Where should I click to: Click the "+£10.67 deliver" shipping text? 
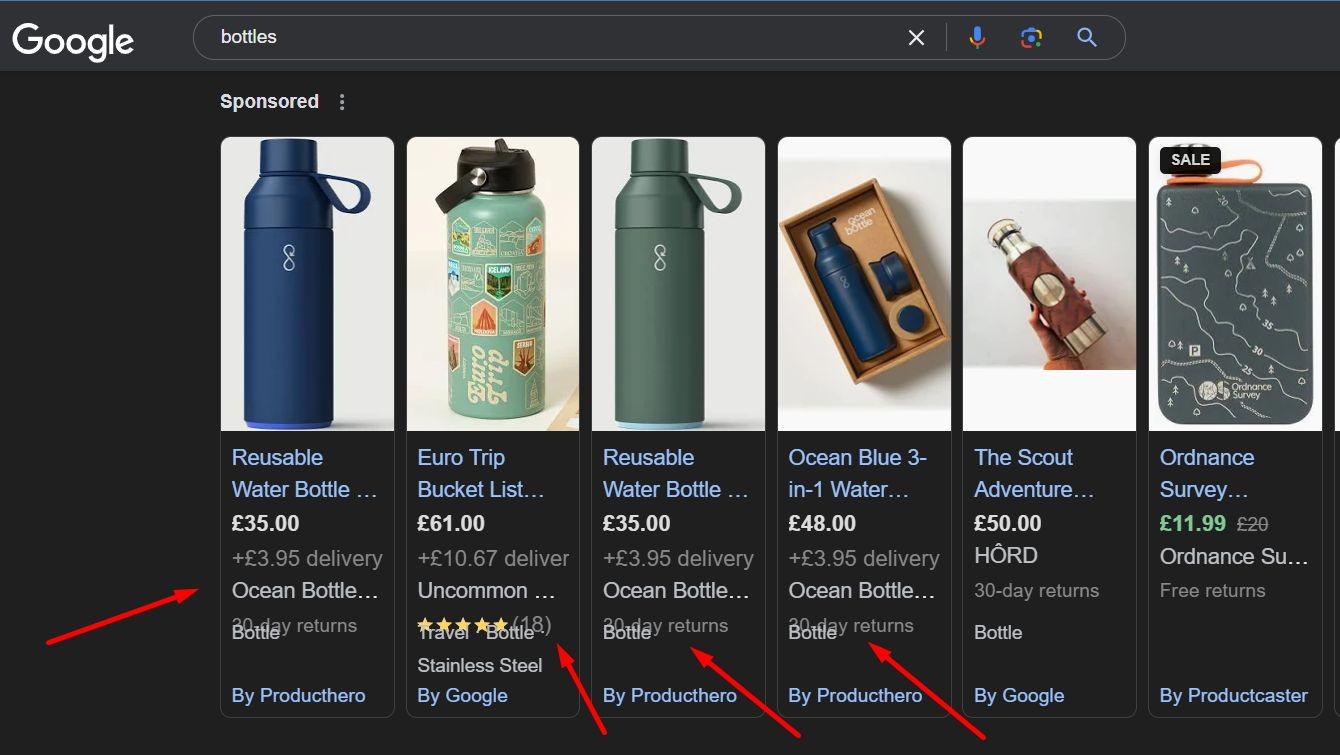coord(493,558)
